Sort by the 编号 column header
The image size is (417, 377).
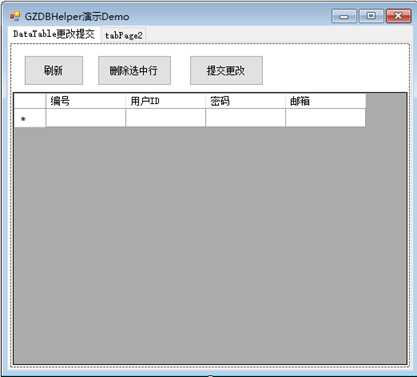coord(86,101)
